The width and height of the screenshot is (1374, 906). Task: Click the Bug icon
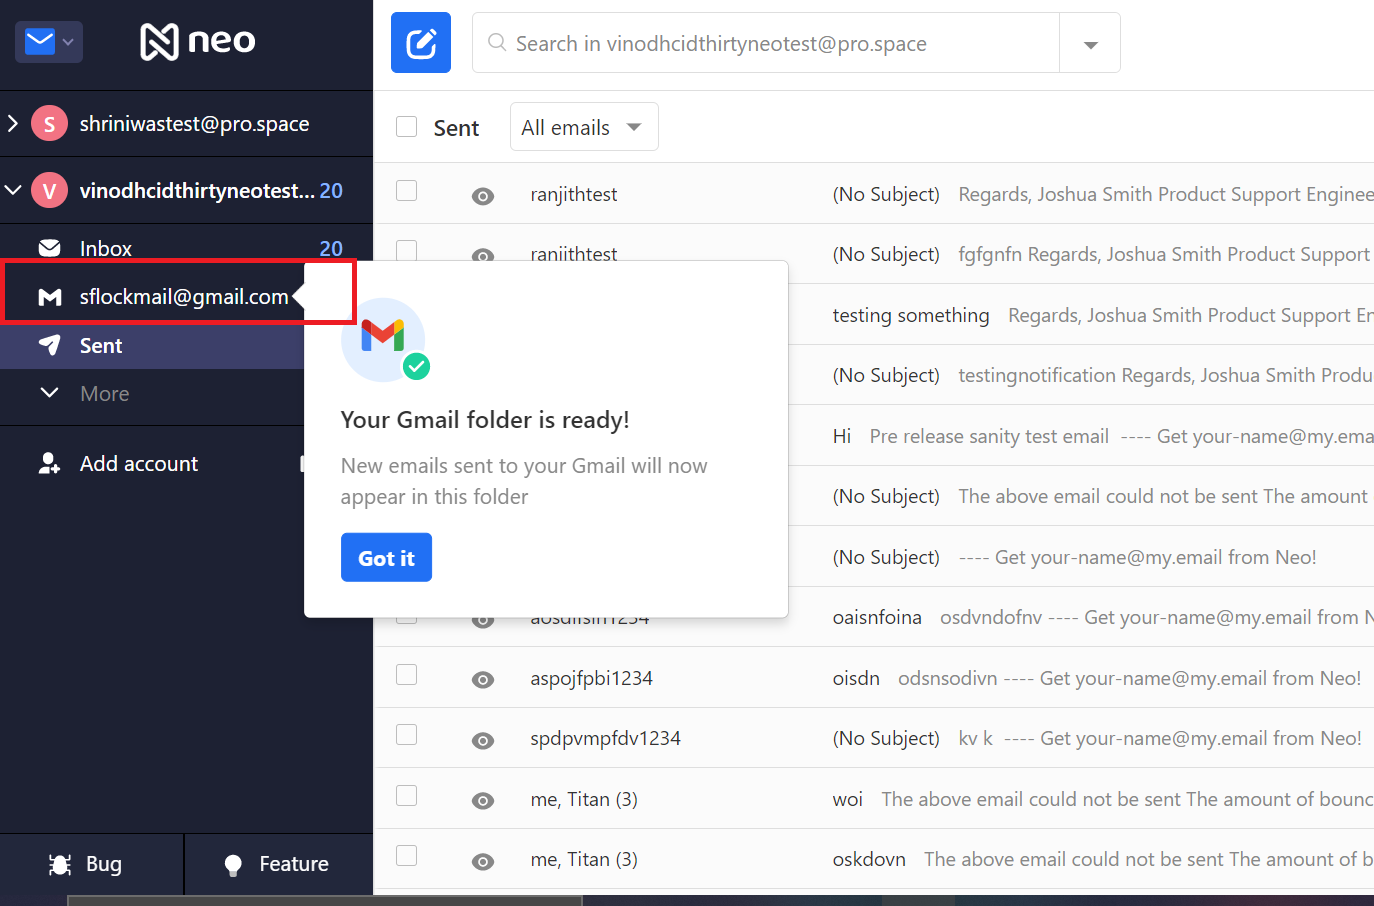pyautogui.click(x=60, y=865)
